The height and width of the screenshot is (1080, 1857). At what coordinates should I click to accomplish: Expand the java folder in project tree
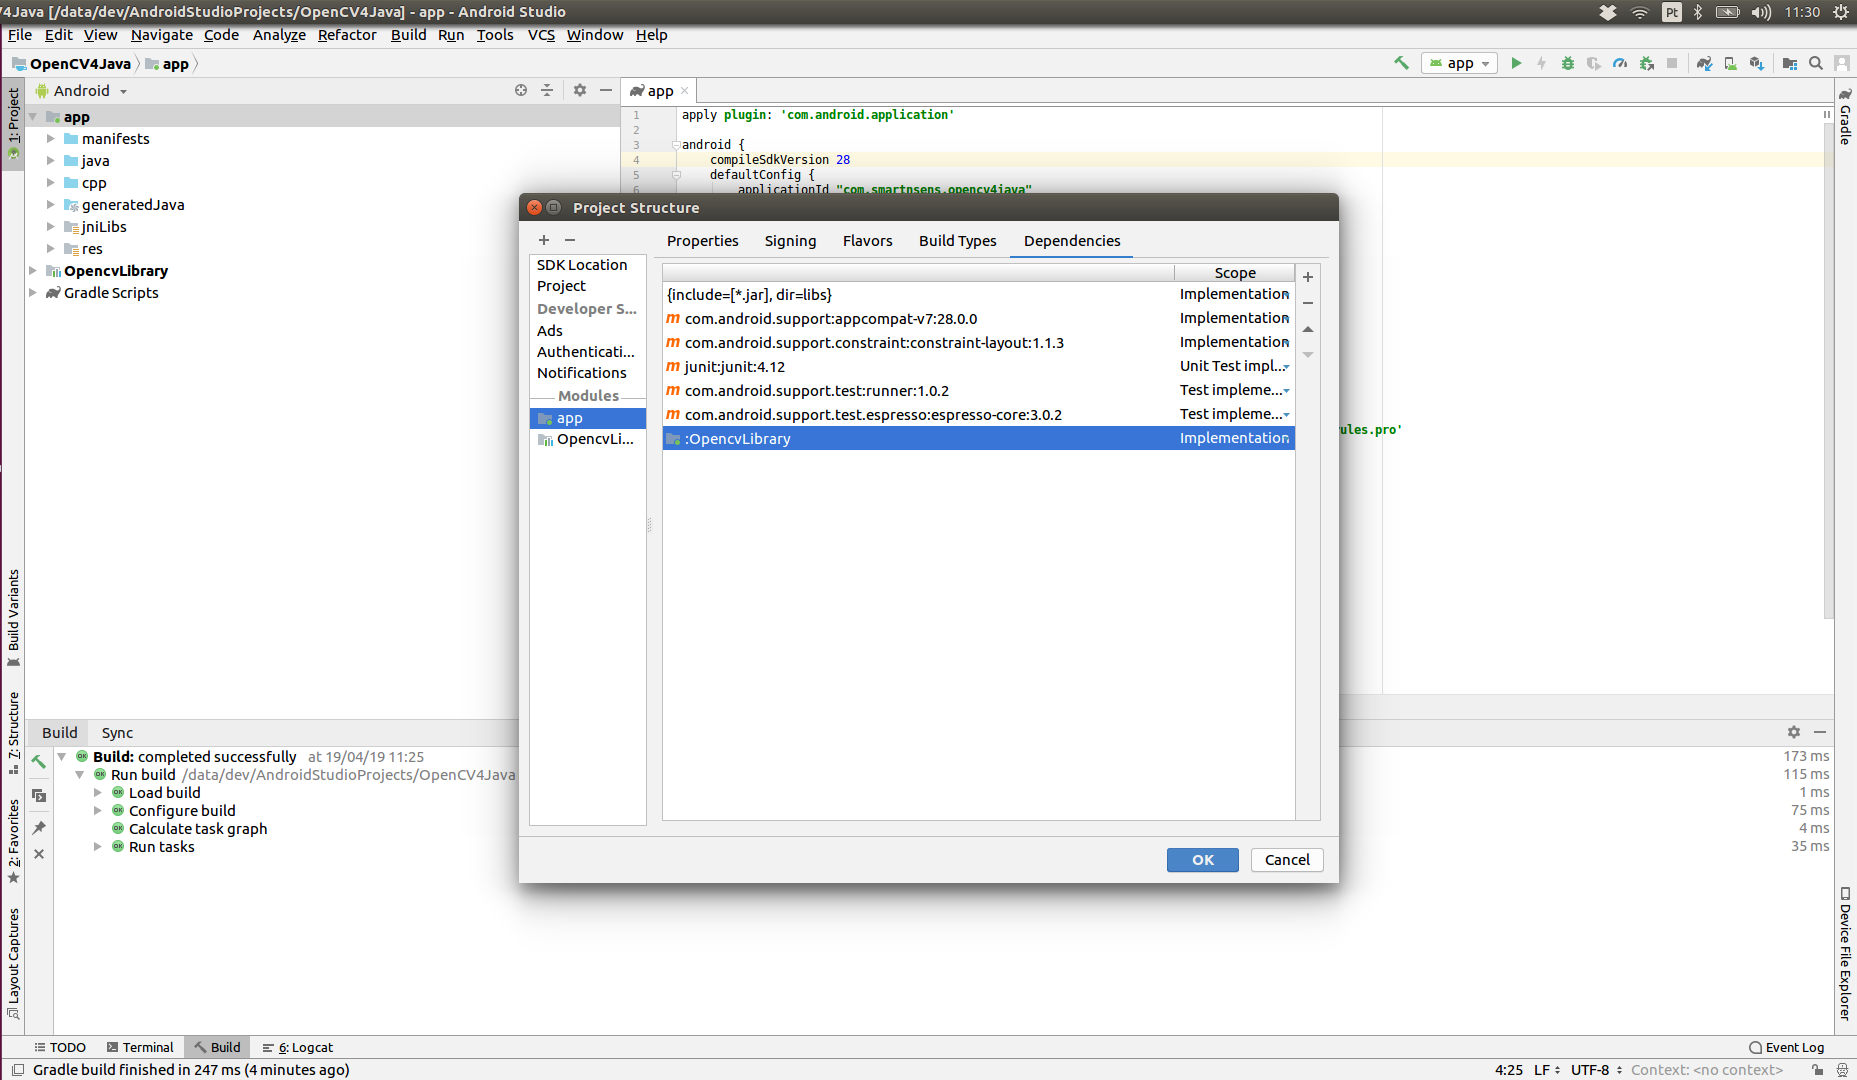pyautogui.click(x=51, y=161)
